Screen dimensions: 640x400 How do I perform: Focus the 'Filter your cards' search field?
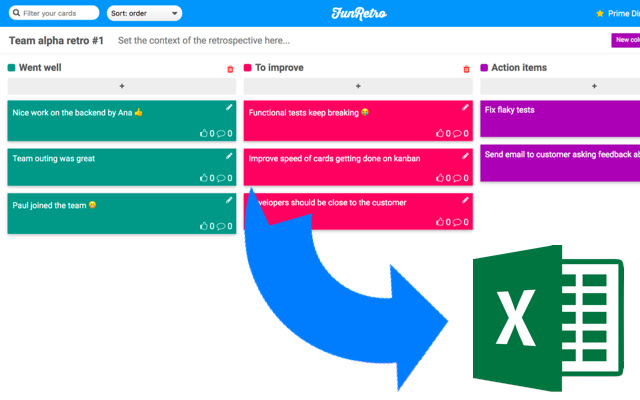[x=54, y=13]
